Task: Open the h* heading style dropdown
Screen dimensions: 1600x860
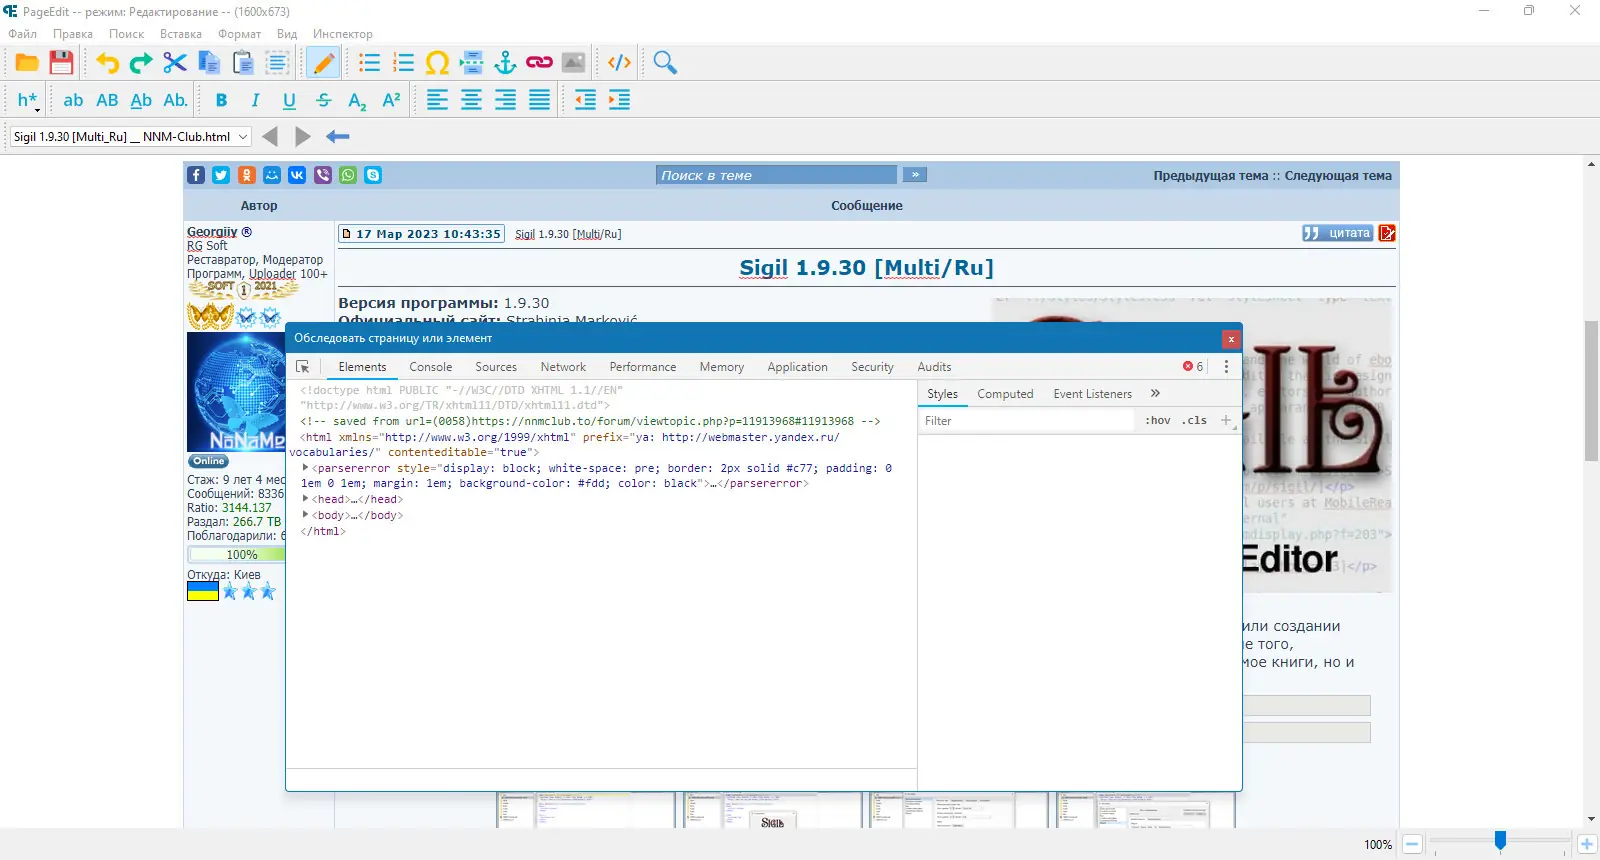Action: [x=28, y=100]
